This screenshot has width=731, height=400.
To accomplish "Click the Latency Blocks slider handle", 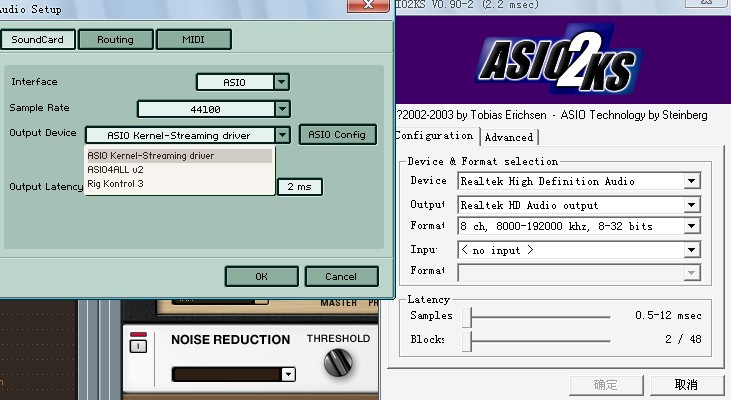I will point(467,341).
